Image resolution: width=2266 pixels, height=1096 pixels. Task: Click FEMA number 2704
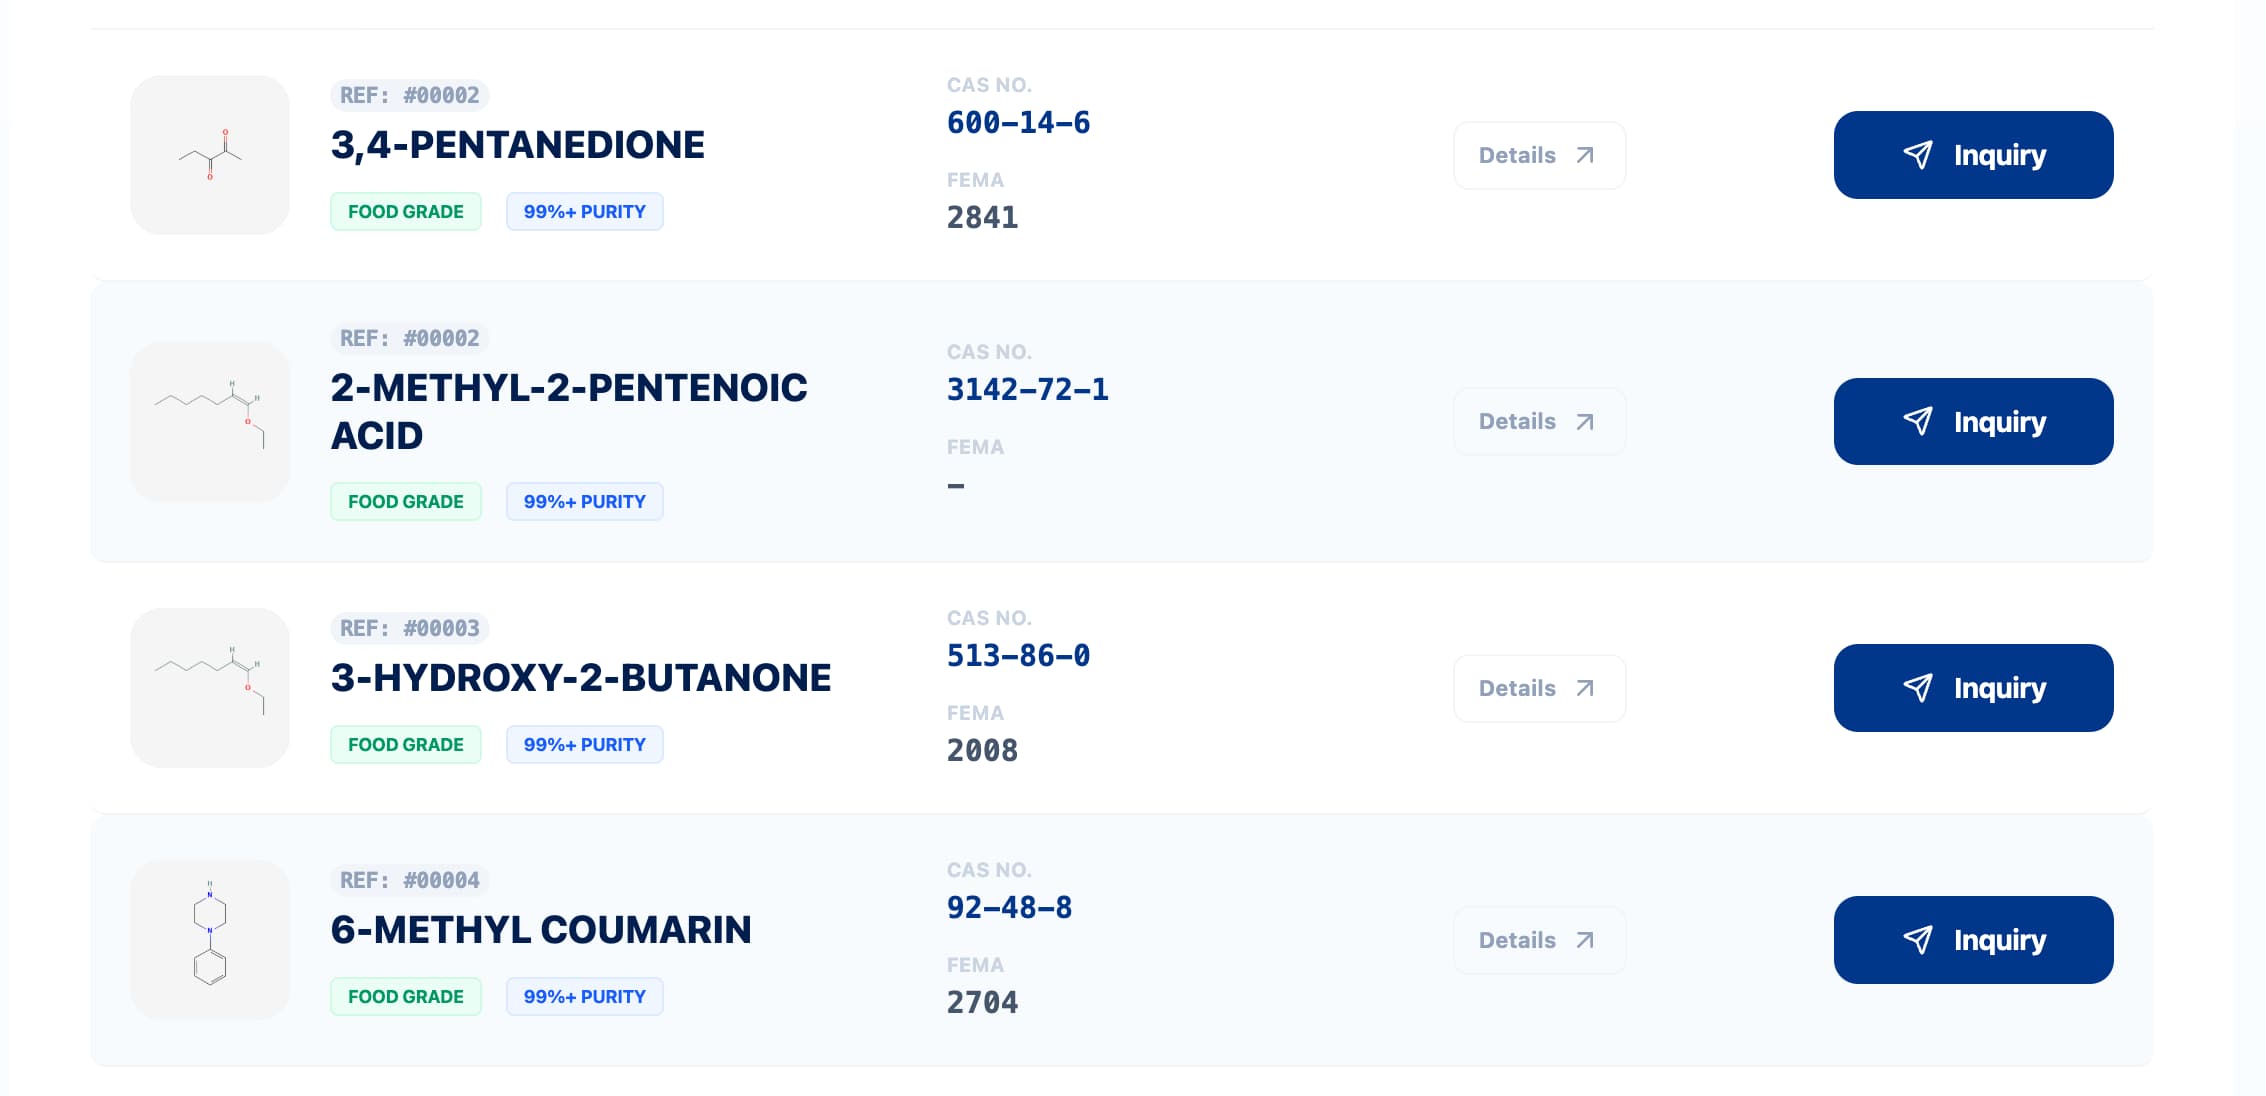pyautogui.click(x=982, y=1002)
